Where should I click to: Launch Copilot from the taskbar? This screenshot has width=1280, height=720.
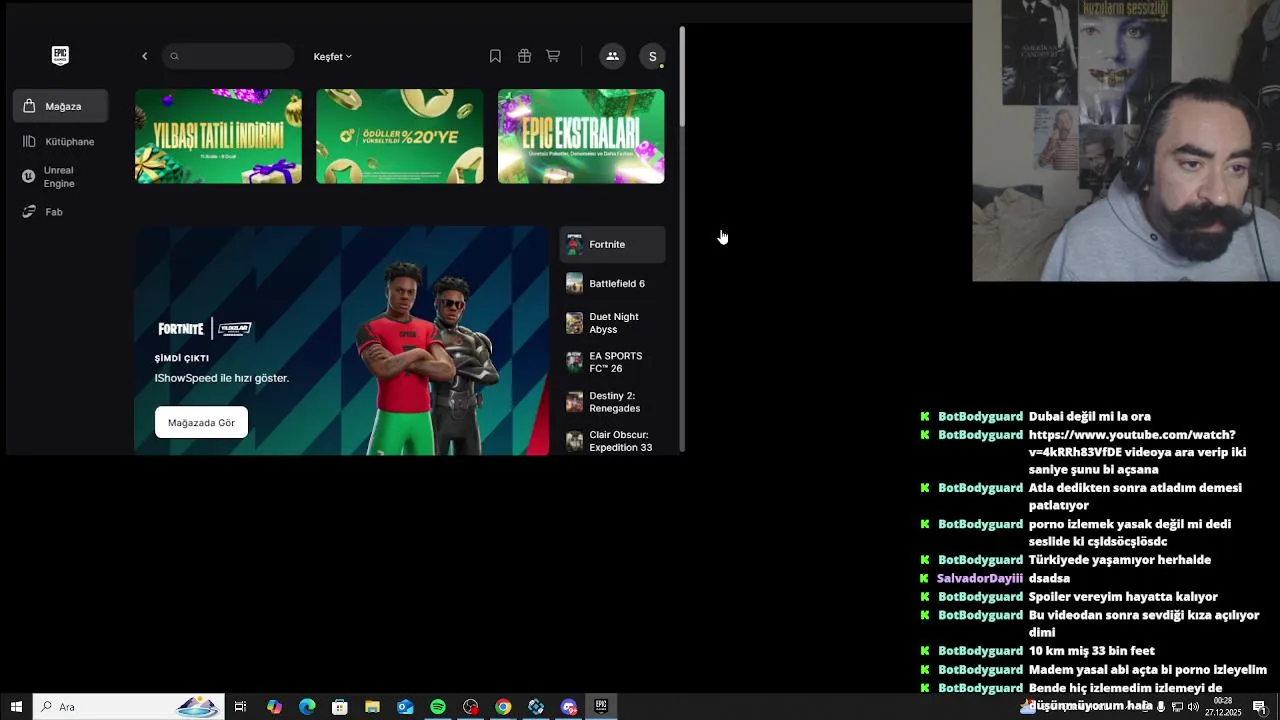[x=274, y=707]
